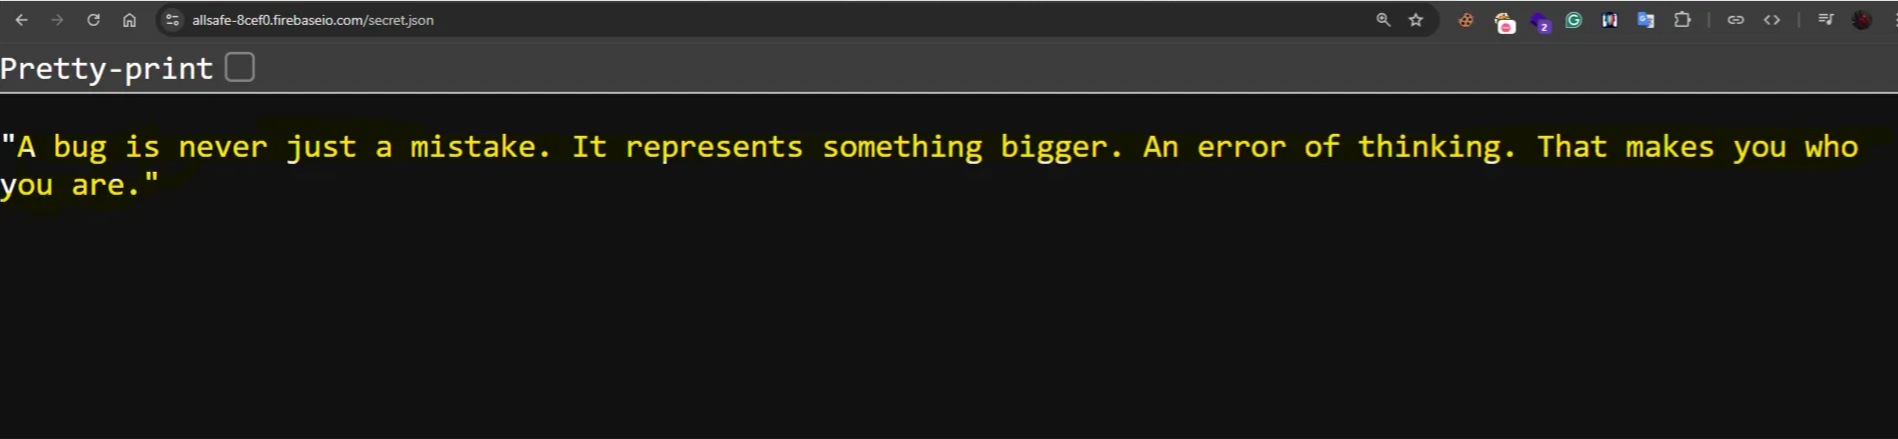Open the cookie blocker extension with red badge
The image size is (1898, 439).
[x=1504, y=22]
